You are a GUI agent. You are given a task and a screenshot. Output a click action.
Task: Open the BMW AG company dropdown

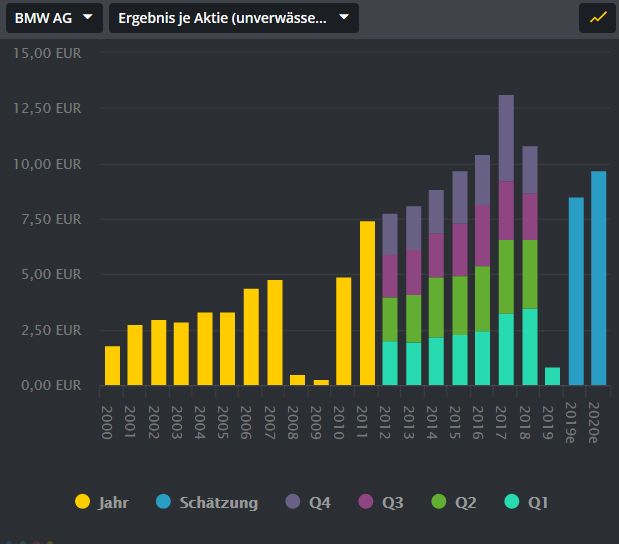(54, 18)
